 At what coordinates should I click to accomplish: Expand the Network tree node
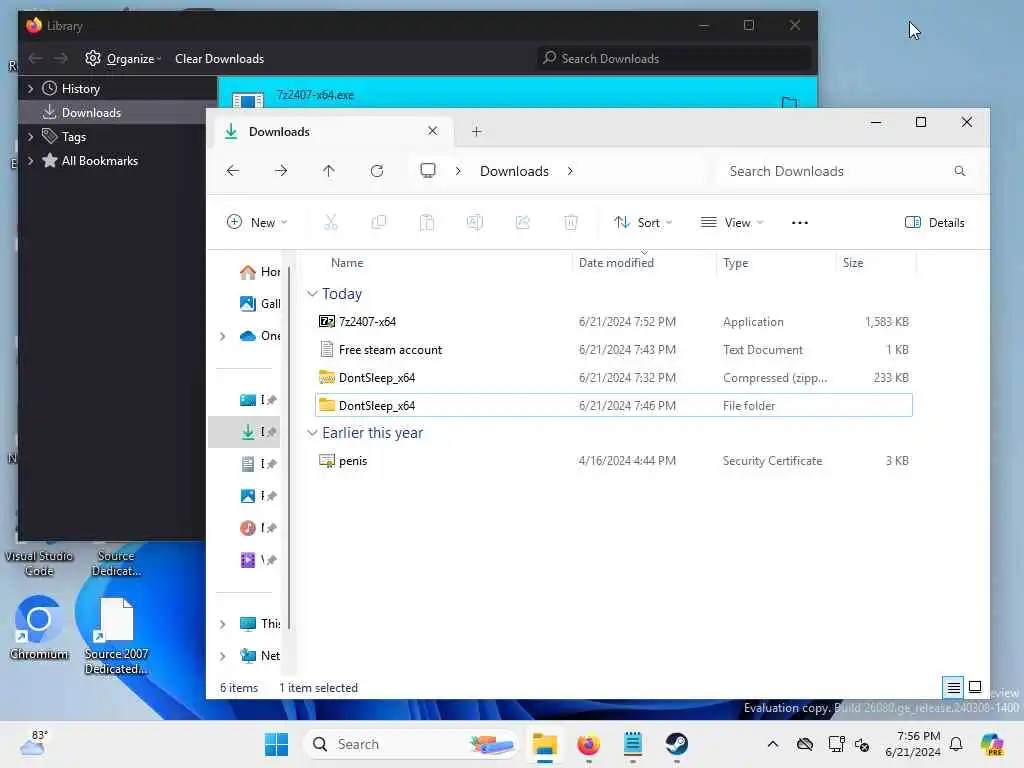click(223, 656)
